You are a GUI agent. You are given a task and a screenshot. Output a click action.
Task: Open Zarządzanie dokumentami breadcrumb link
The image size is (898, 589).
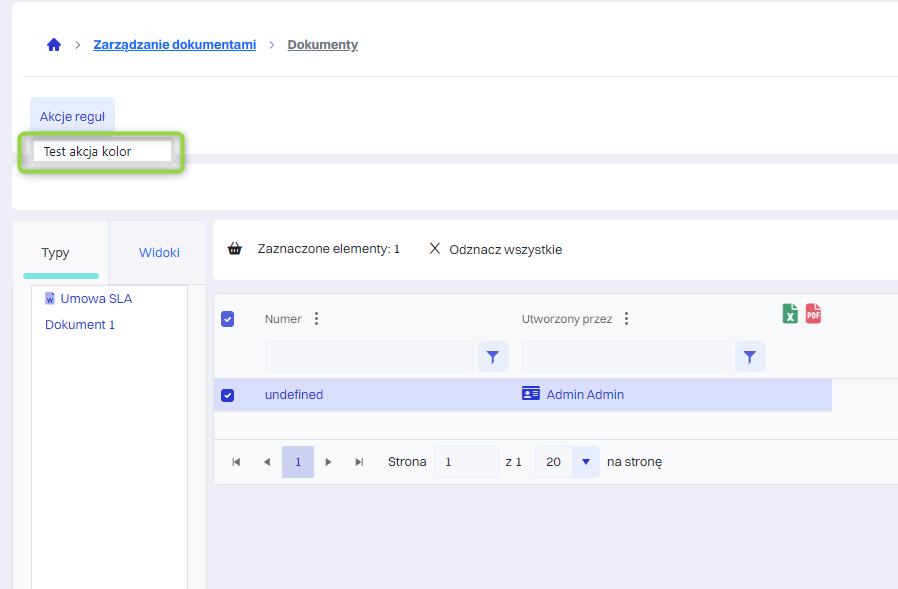coord(174,45)
